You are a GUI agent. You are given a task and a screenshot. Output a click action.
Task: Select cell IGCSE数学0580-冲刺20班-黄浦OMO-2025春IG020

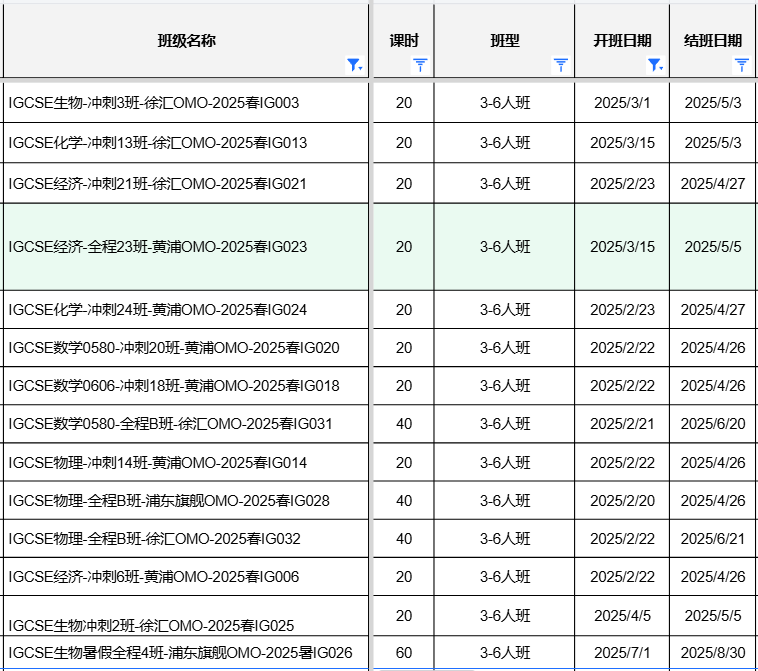click(186, 348)
